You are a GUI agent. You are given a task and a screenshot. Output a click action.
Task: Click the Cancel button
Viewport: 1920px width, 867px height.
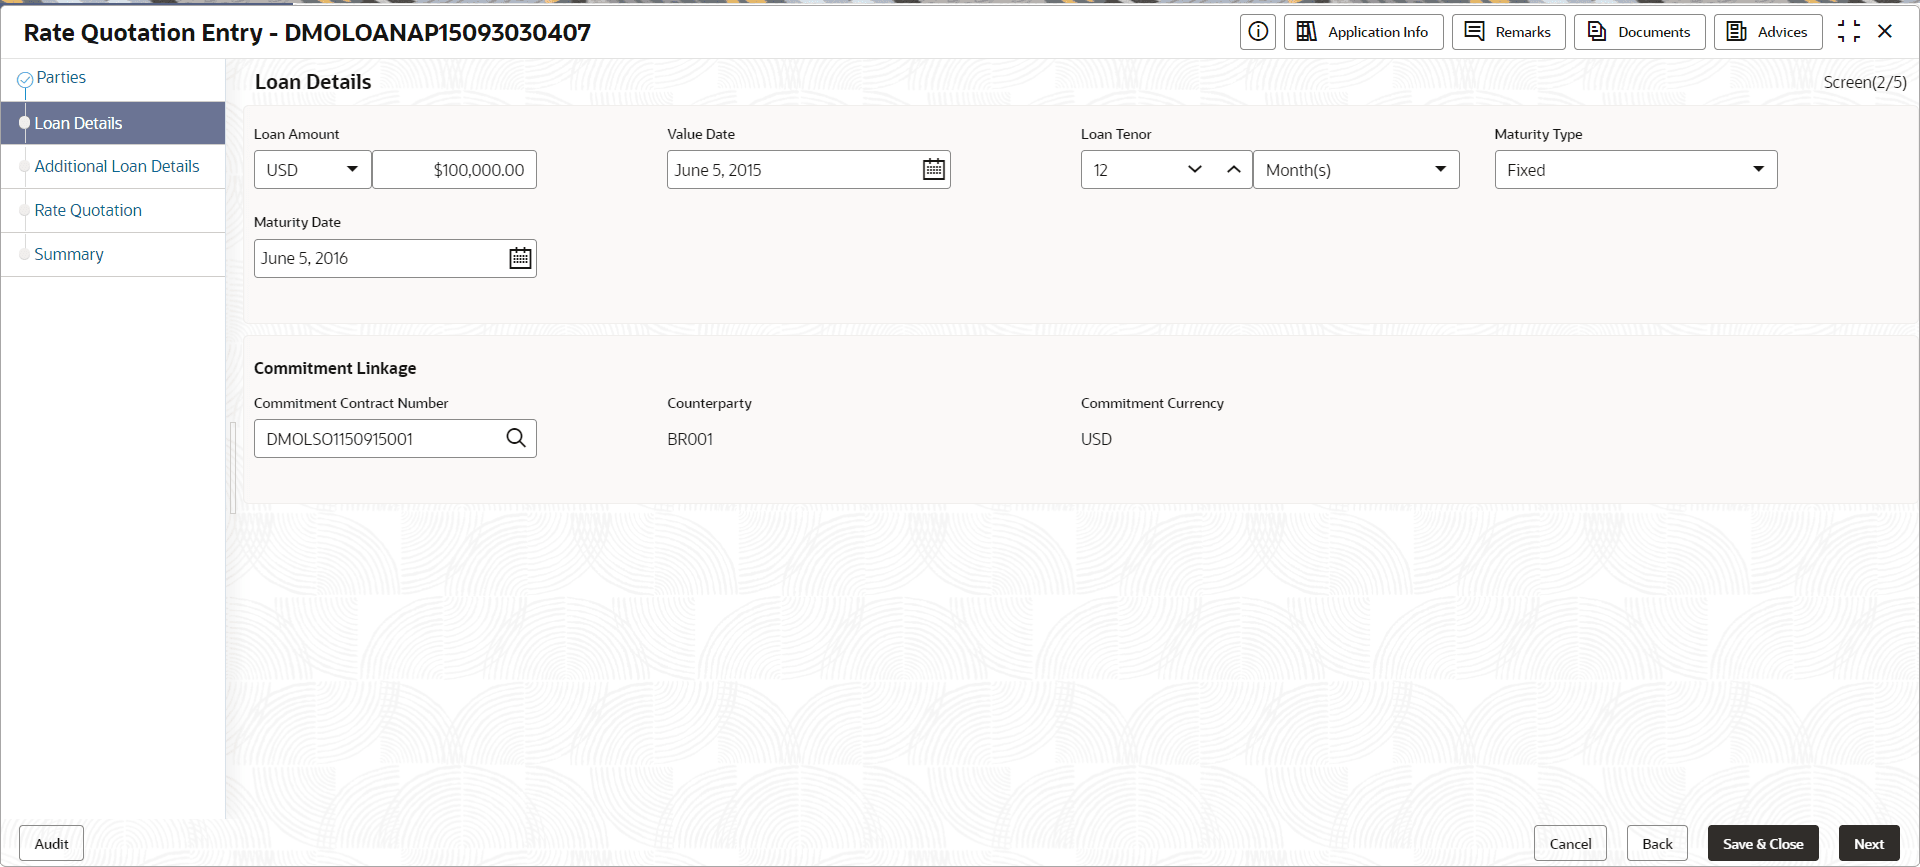click(1570, 844)
